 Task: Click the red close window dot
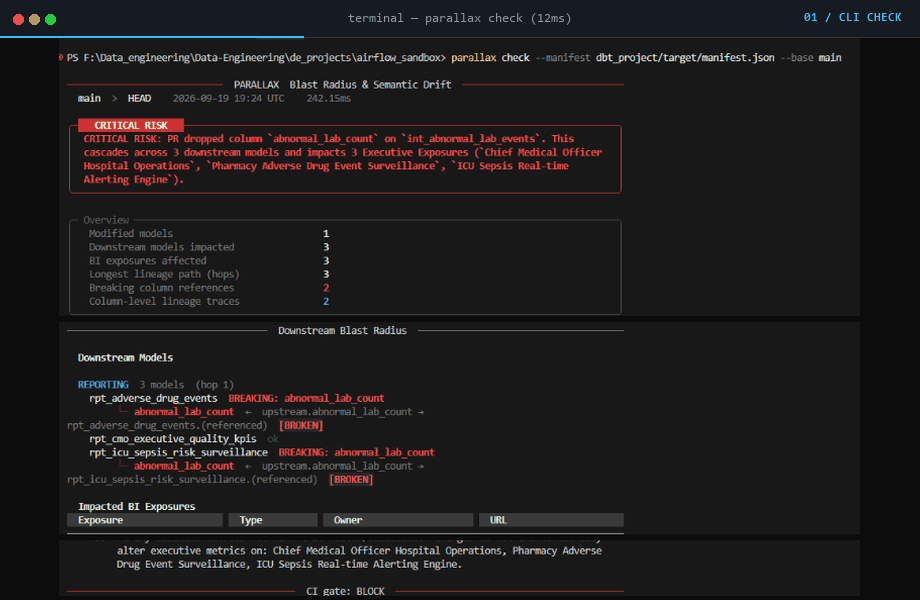[18, 19]
